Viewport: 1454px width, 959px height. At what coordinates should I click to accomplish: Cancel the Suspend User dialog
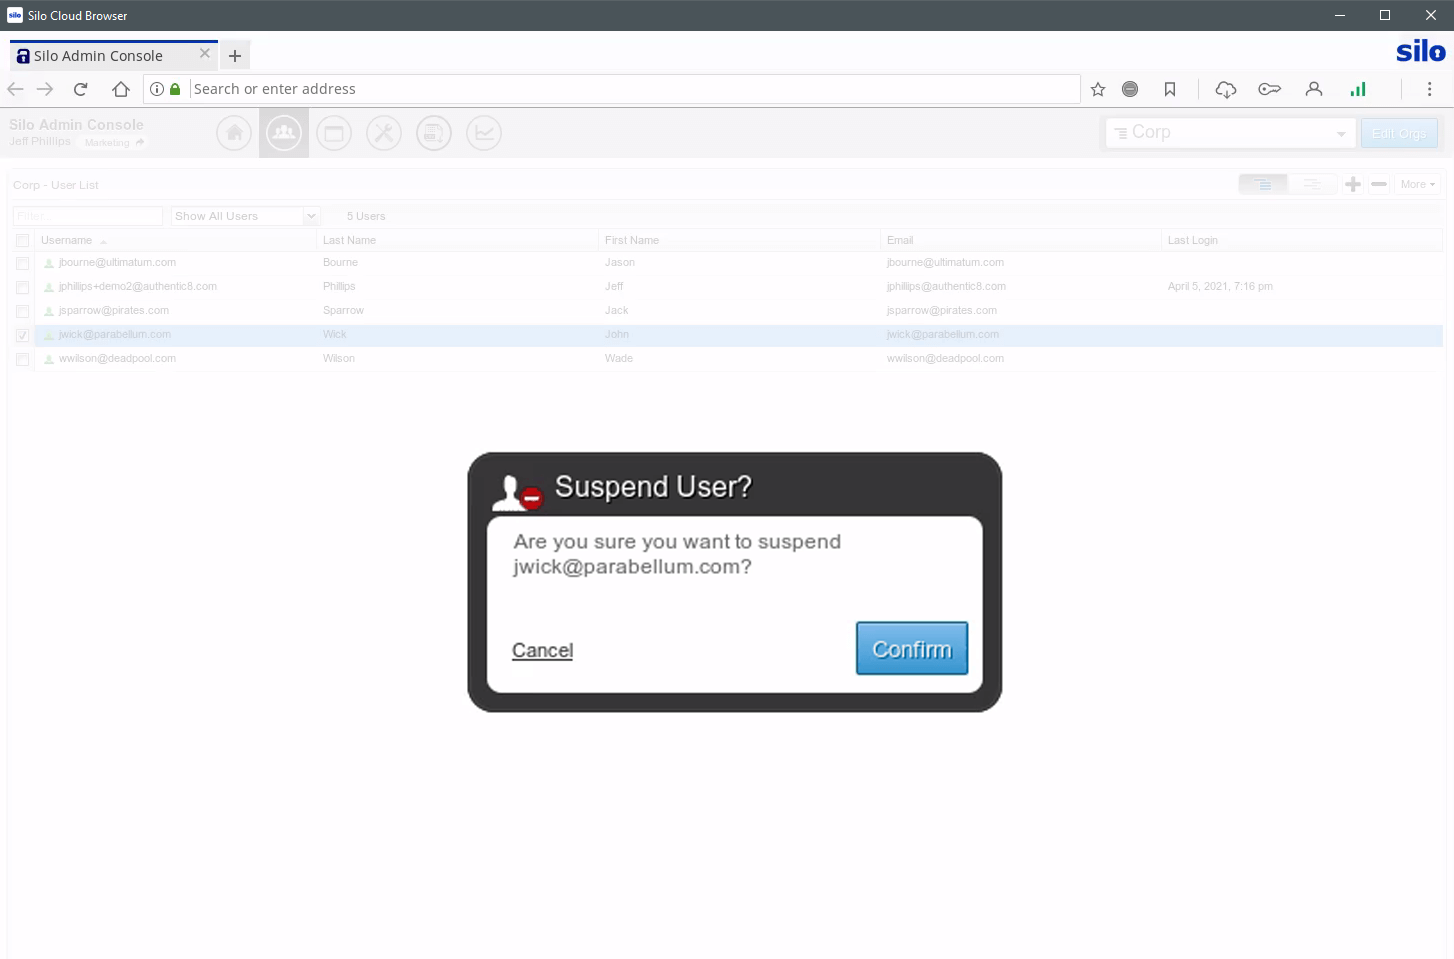tap(542, 650)
